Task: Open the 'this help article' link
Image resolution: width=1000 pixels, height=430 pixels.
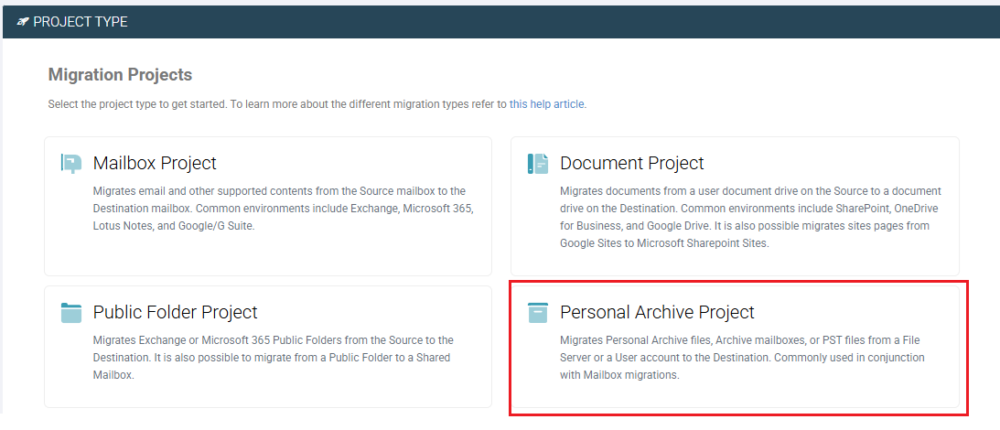Action: coord(547,104)
